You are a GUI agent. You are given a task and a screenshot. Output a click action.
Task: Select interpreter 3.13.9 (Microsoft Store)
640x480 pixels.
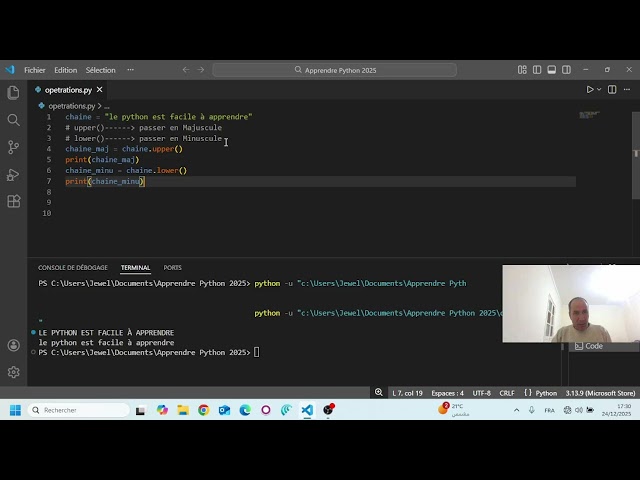[600, 393]
